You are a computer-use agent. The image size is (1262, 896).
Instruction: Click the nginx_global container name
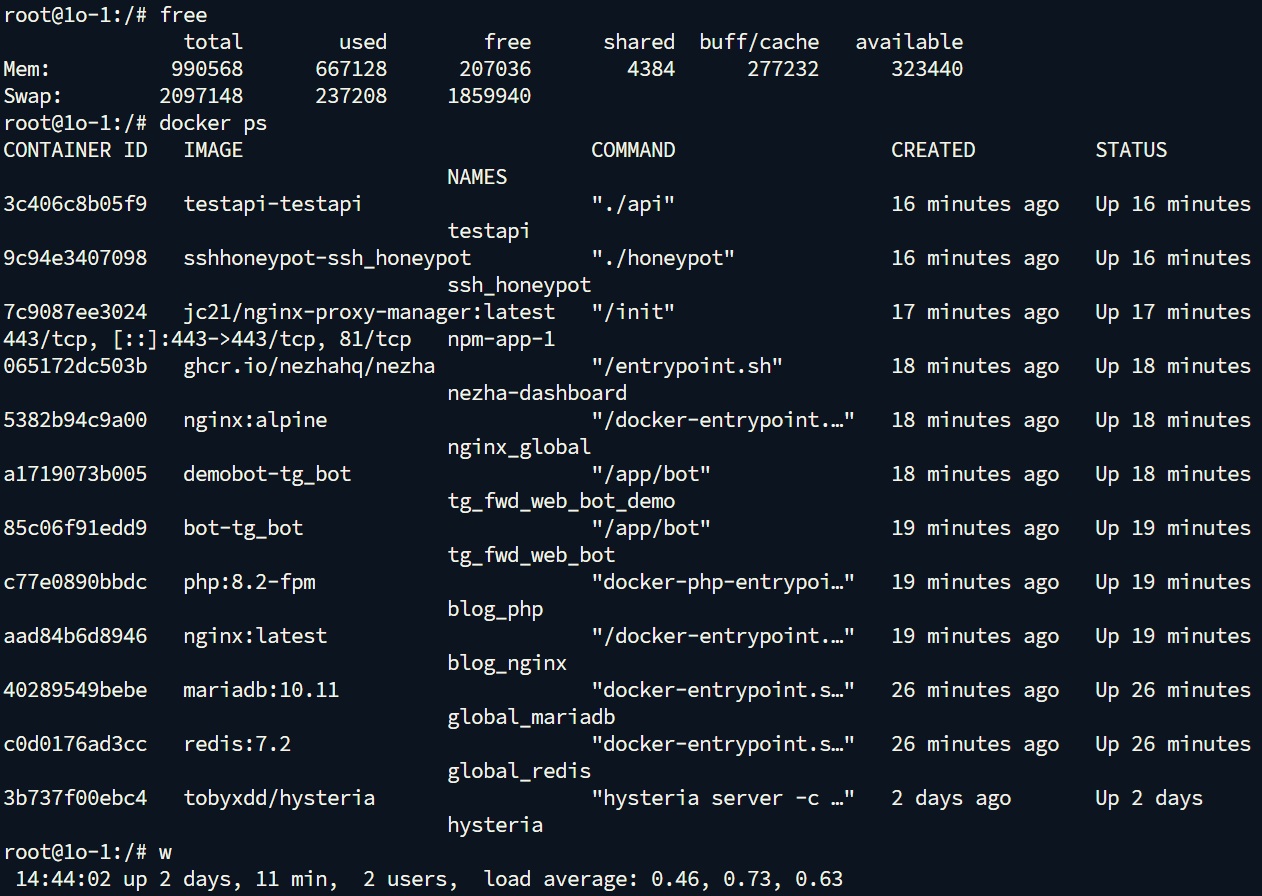coord(519,447)
